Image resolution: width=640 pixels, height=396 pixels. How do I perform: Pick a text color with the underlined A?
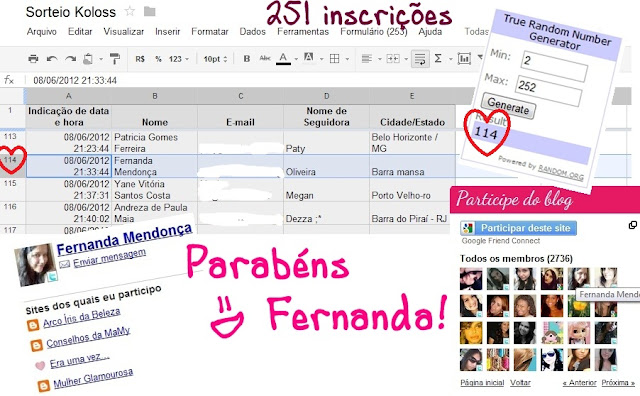tap(283, 59)
